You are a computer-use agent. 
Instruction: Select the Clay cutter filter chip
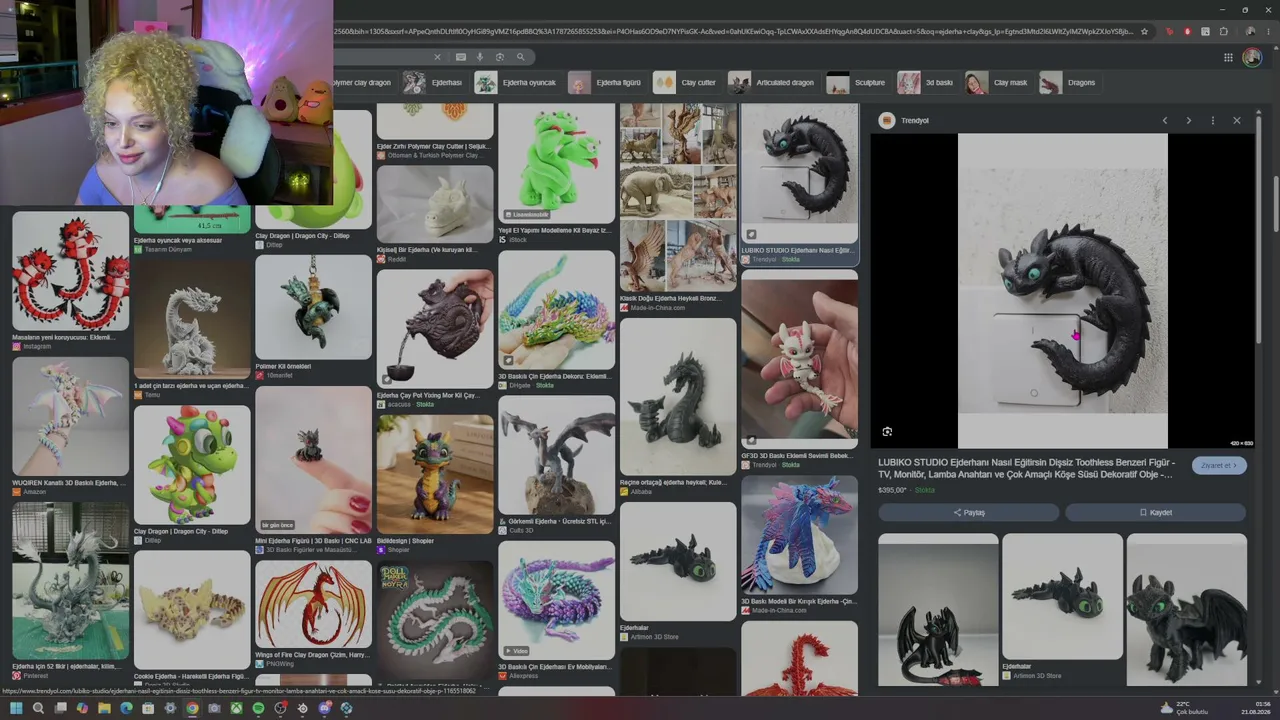686,82
